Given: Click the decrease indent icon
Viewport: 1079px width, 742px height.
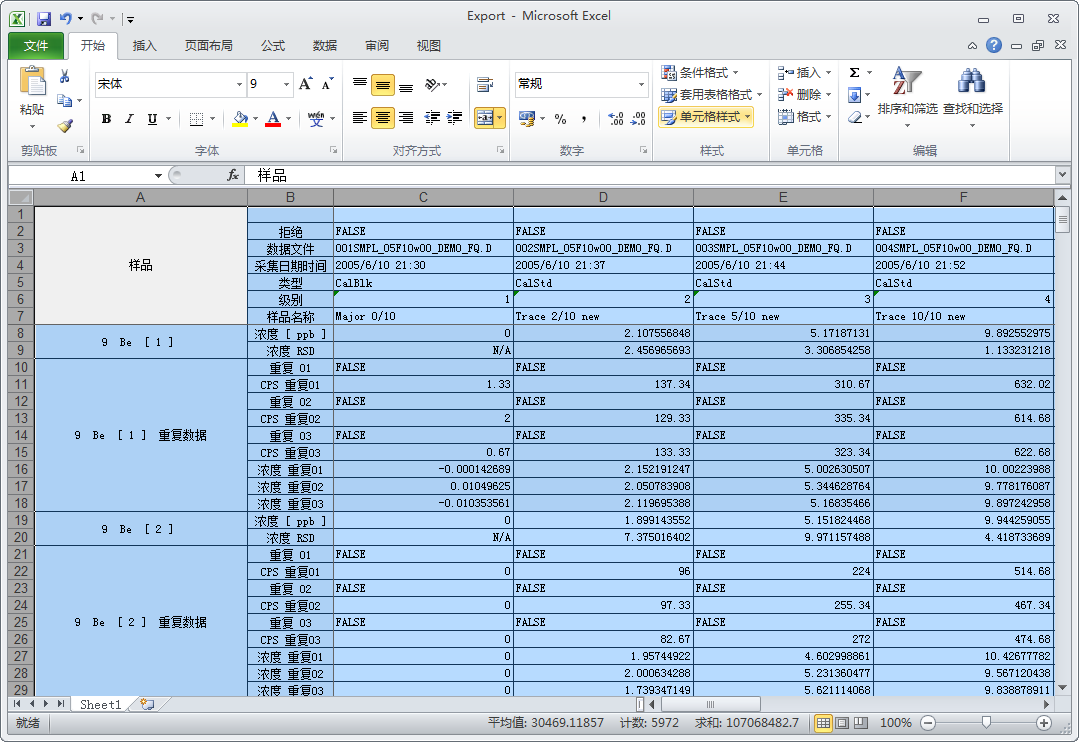Looking at the screenshot, I should (x=431, y=118).
